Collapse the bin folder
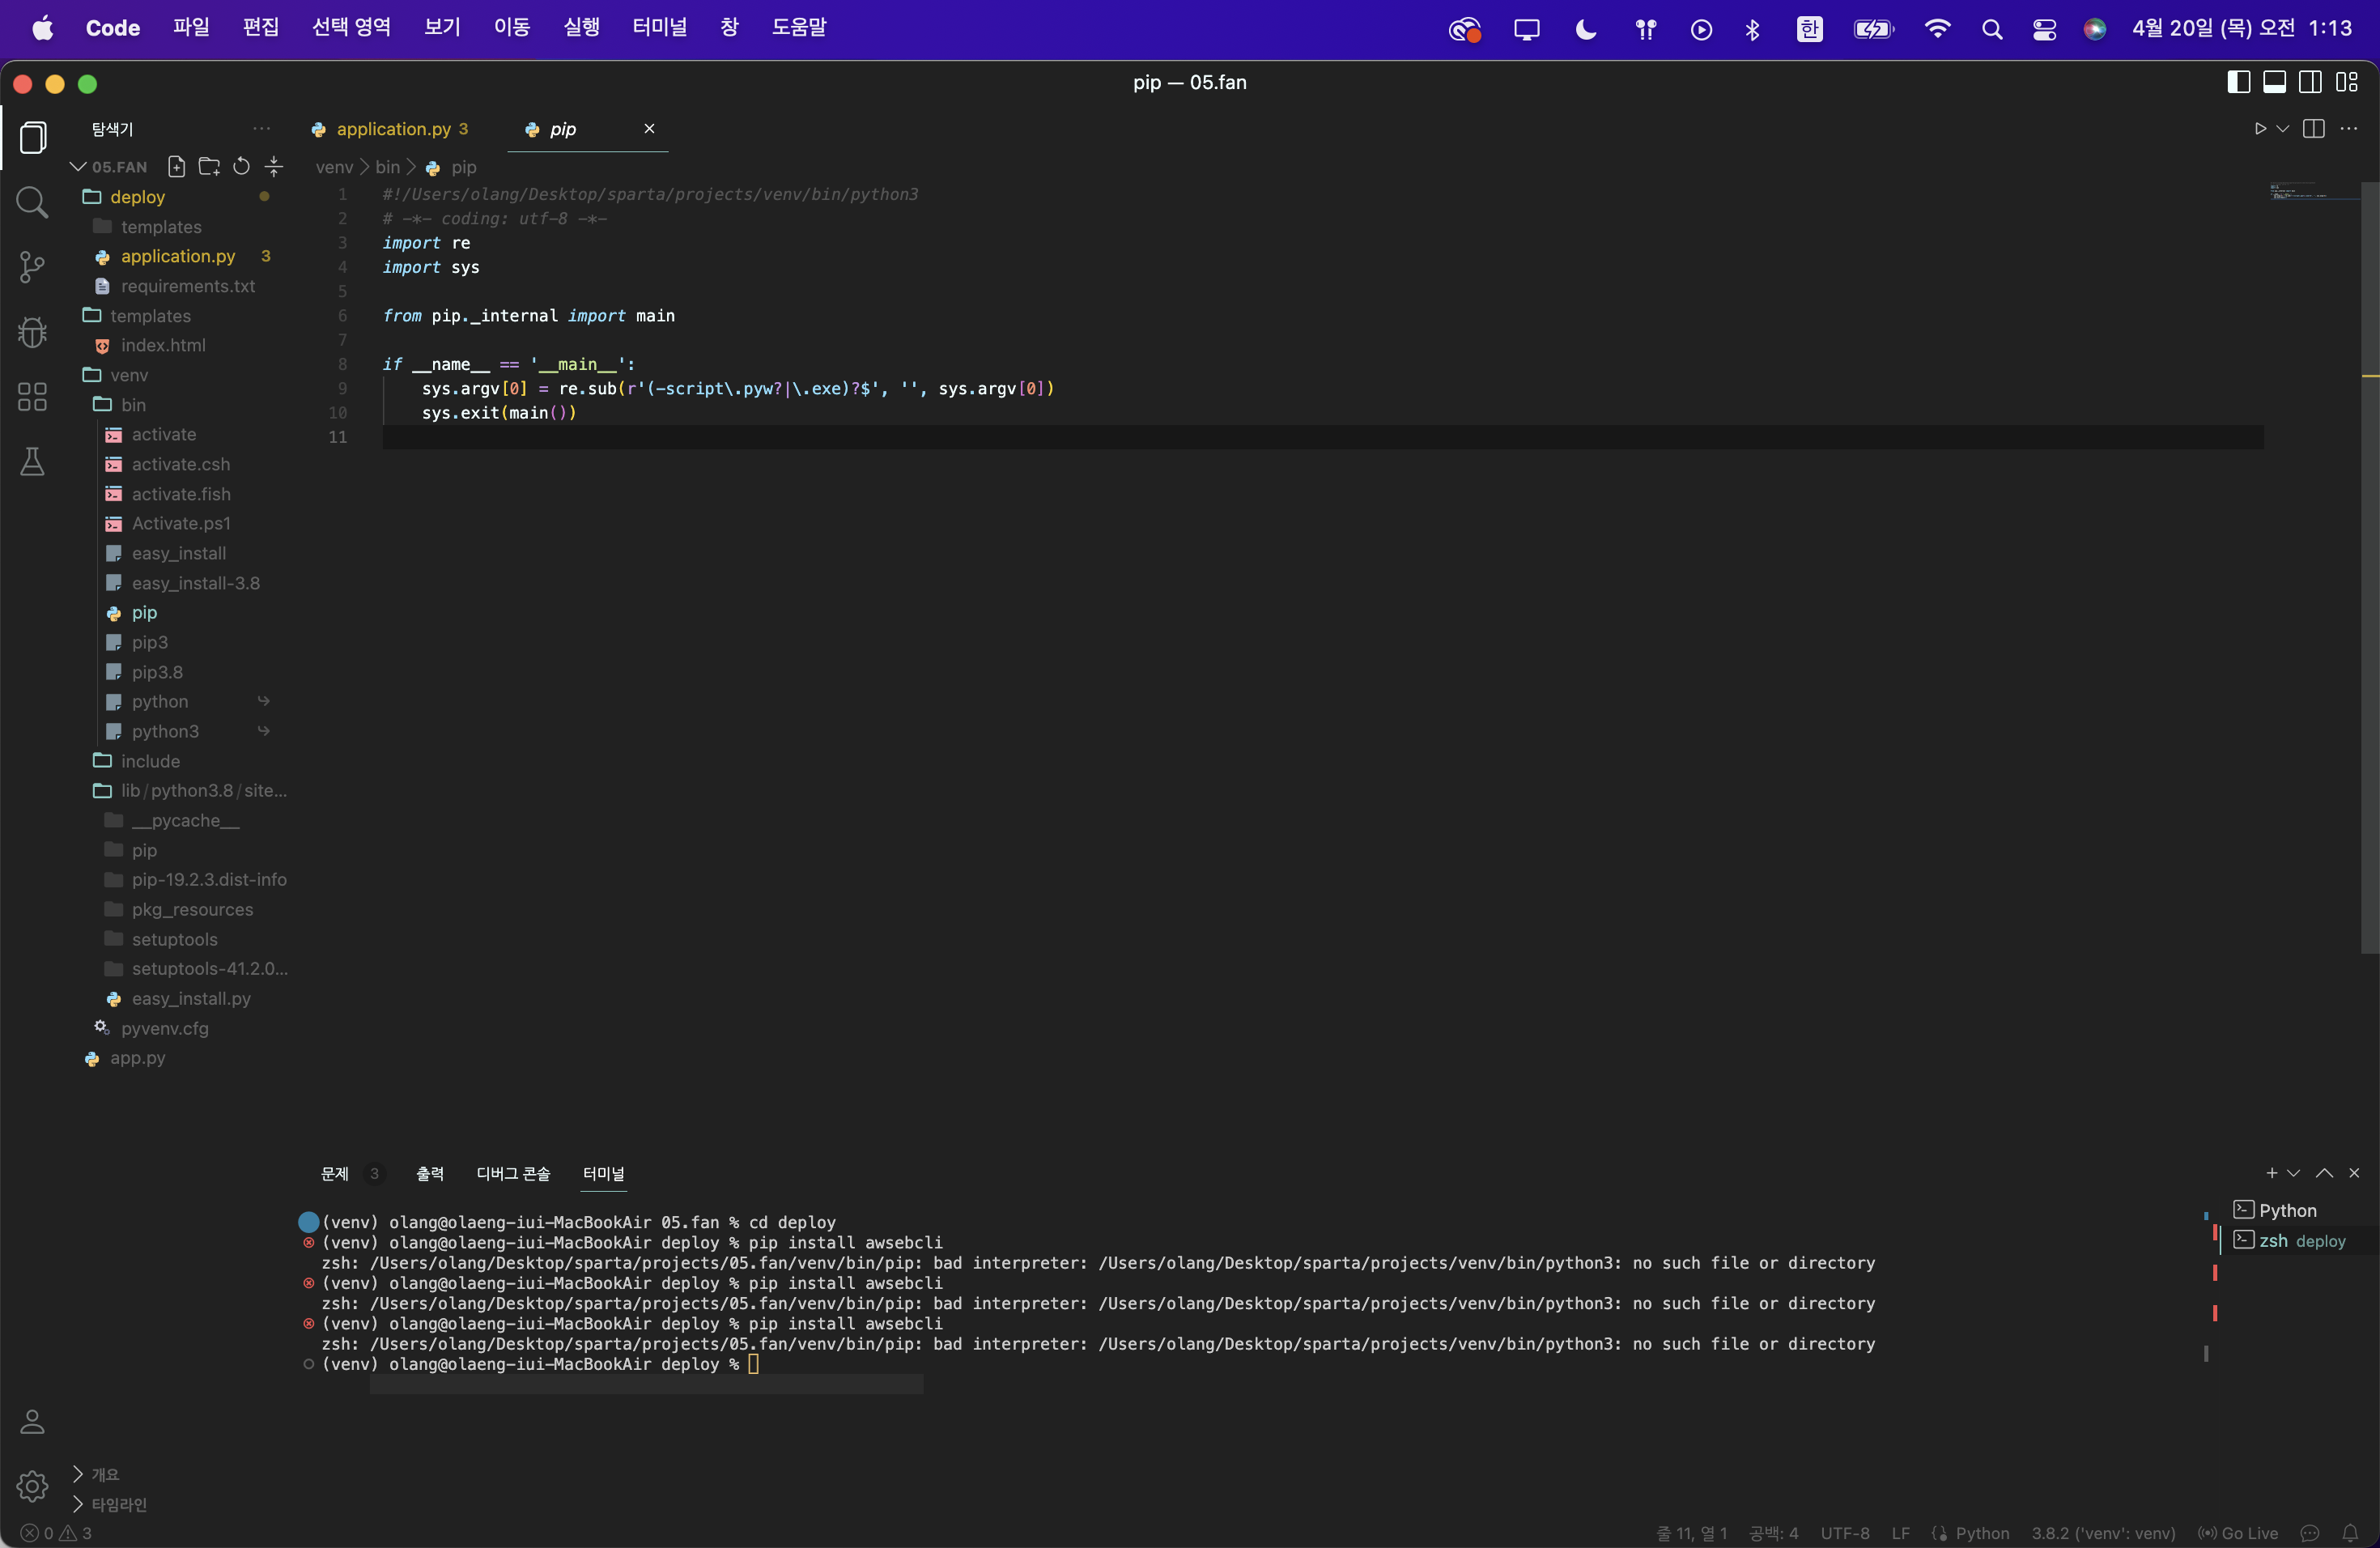The width and height of the screenshot is (2380, 1548). pos(133,405)
